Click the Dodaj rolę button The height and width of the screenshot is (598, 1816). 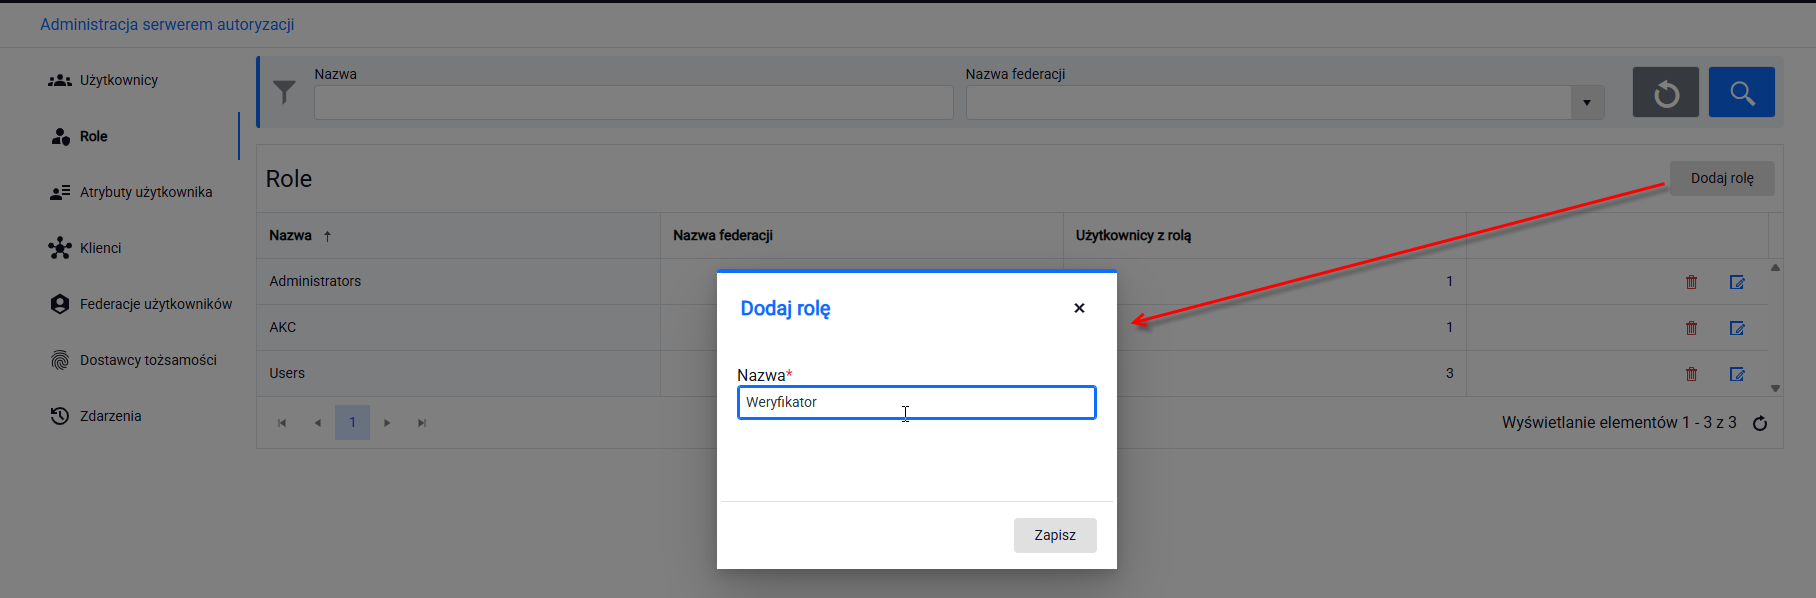pyautogui.click(x=1722, y=178)
